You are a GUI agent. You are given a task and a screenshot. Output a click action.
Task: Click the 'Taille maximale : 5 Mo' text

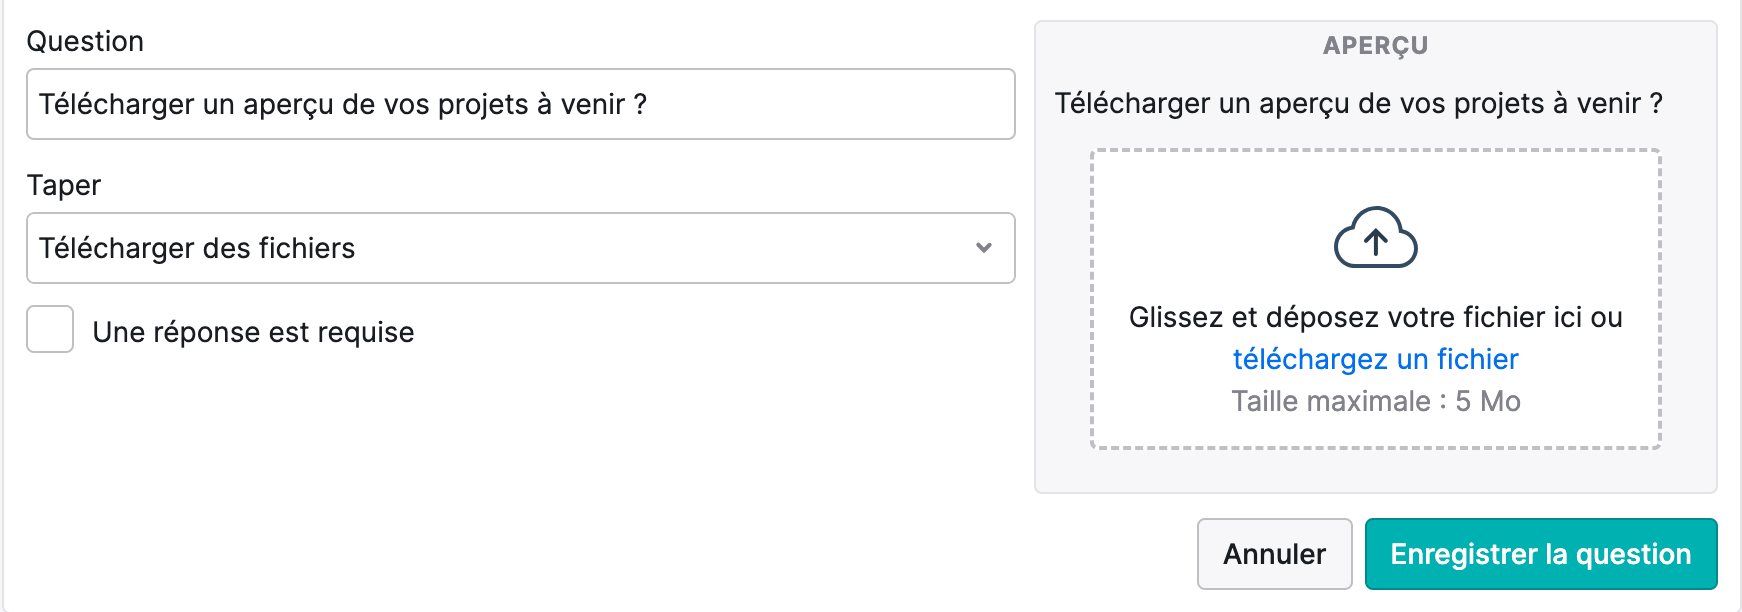pyautogui.click(x=1375, y=401)
